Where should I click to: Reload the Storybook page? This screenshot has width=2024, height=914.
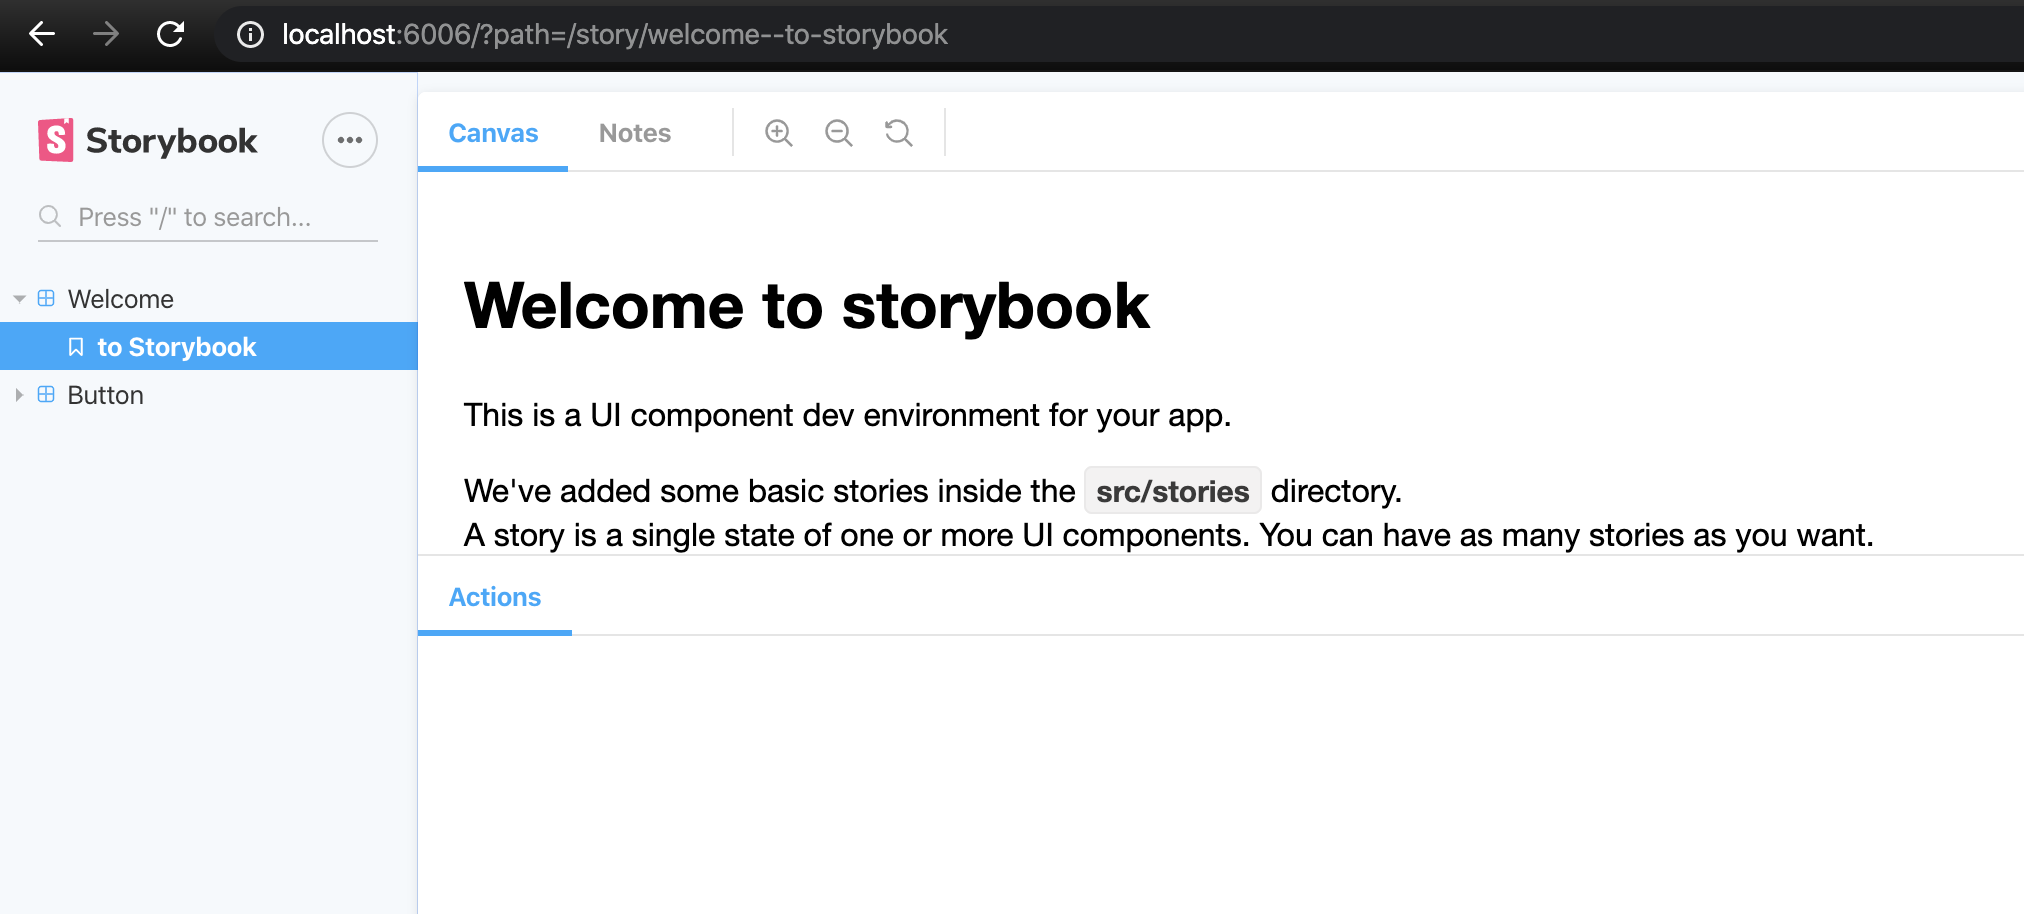(170, 34)
